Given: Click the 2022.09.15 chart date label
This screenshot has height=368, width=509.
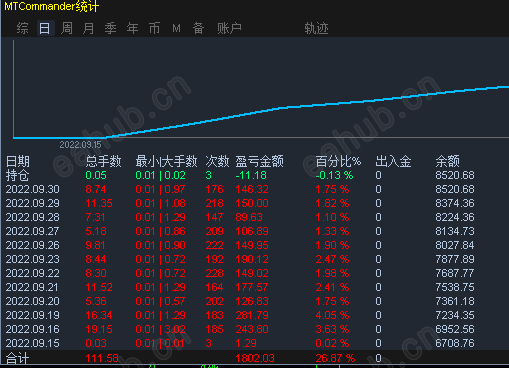Looking at the screenshot, I should tap(80, 145).
